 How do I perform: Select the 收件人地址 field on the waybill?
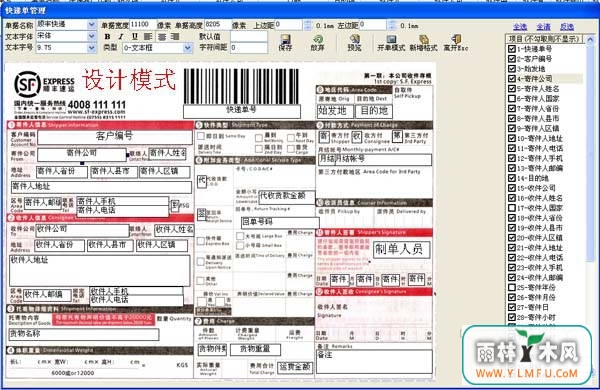coord(99,270)
